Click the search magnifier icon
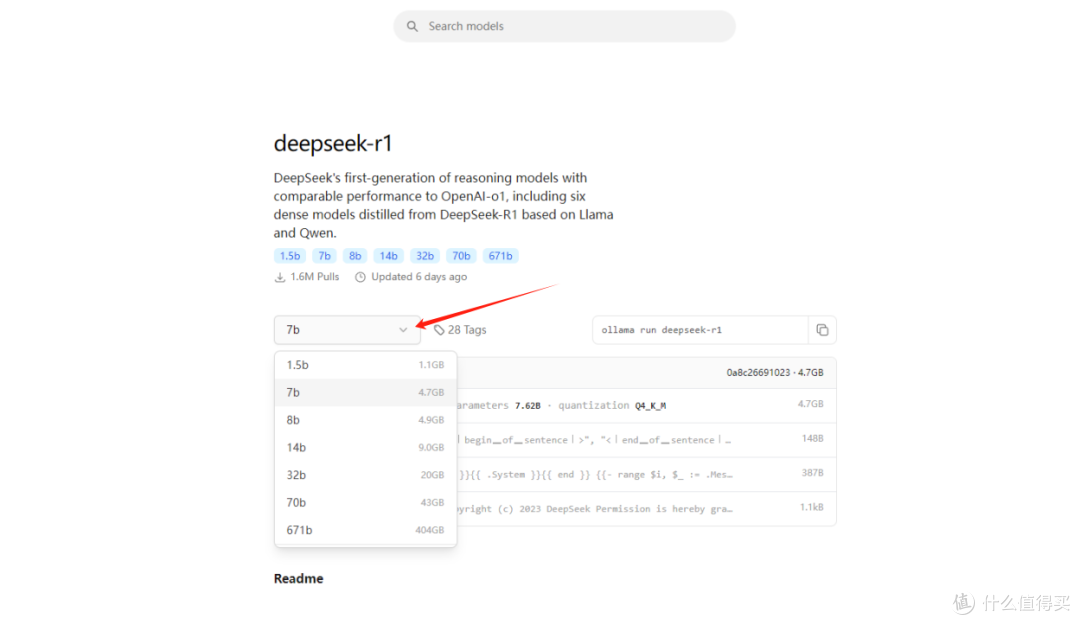Viewport: 1080px width, 625px height. pos(412,26)
